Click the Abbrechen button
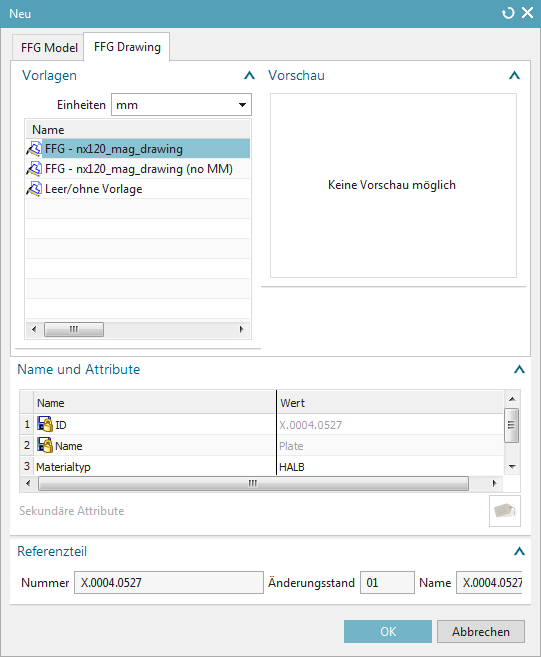The width and height of the screenshot is (541, 657). pos(481,631)
